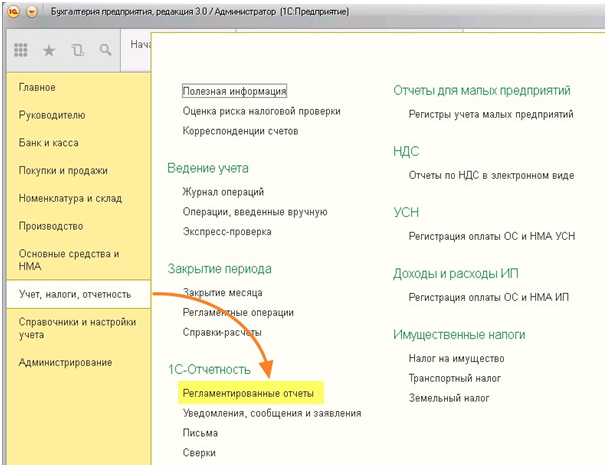The width and height of the screenshot is (607, 467).
Task: Open Журнал операций
Action: (223, 192)
